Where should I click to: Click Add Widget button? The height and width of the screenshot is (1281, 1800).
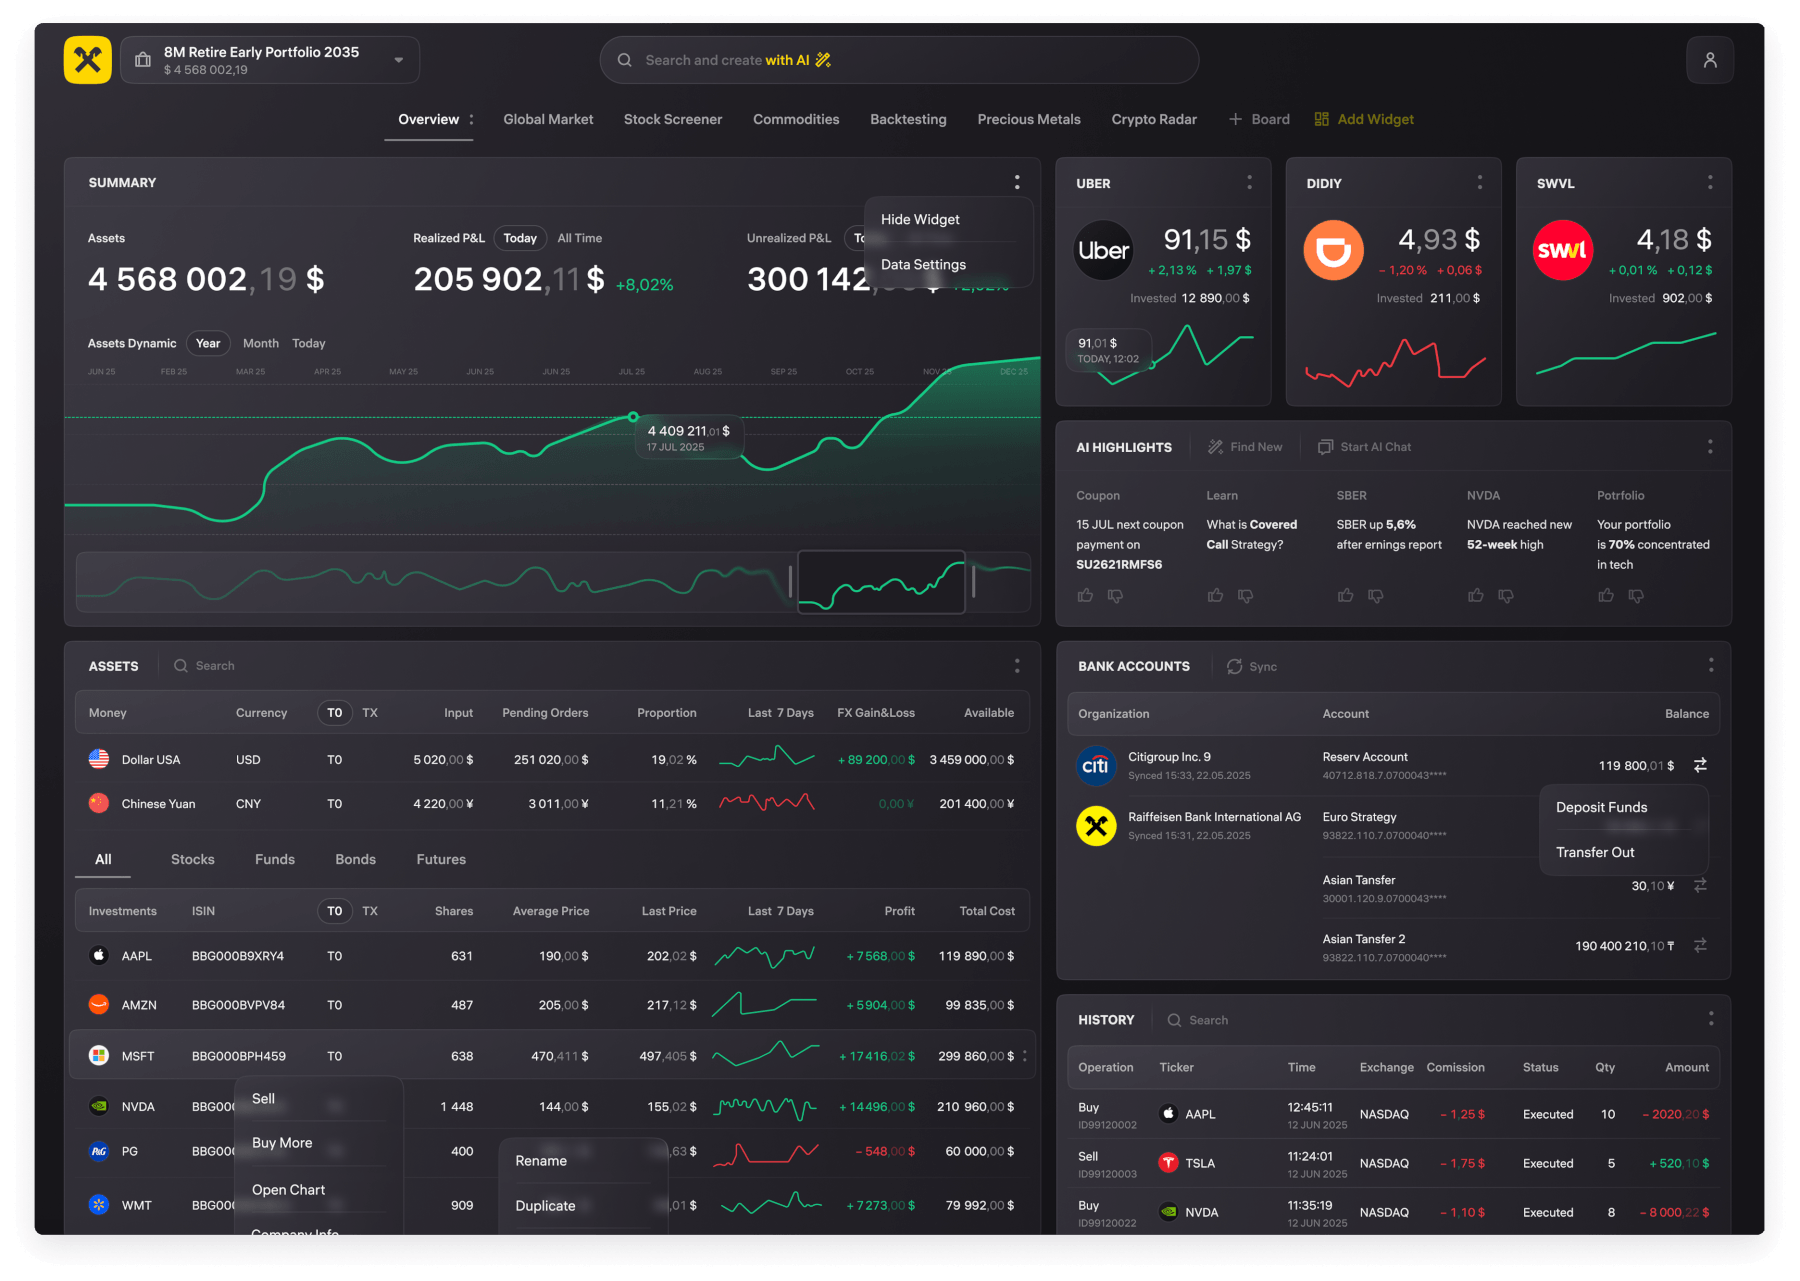pos(1364,119)
